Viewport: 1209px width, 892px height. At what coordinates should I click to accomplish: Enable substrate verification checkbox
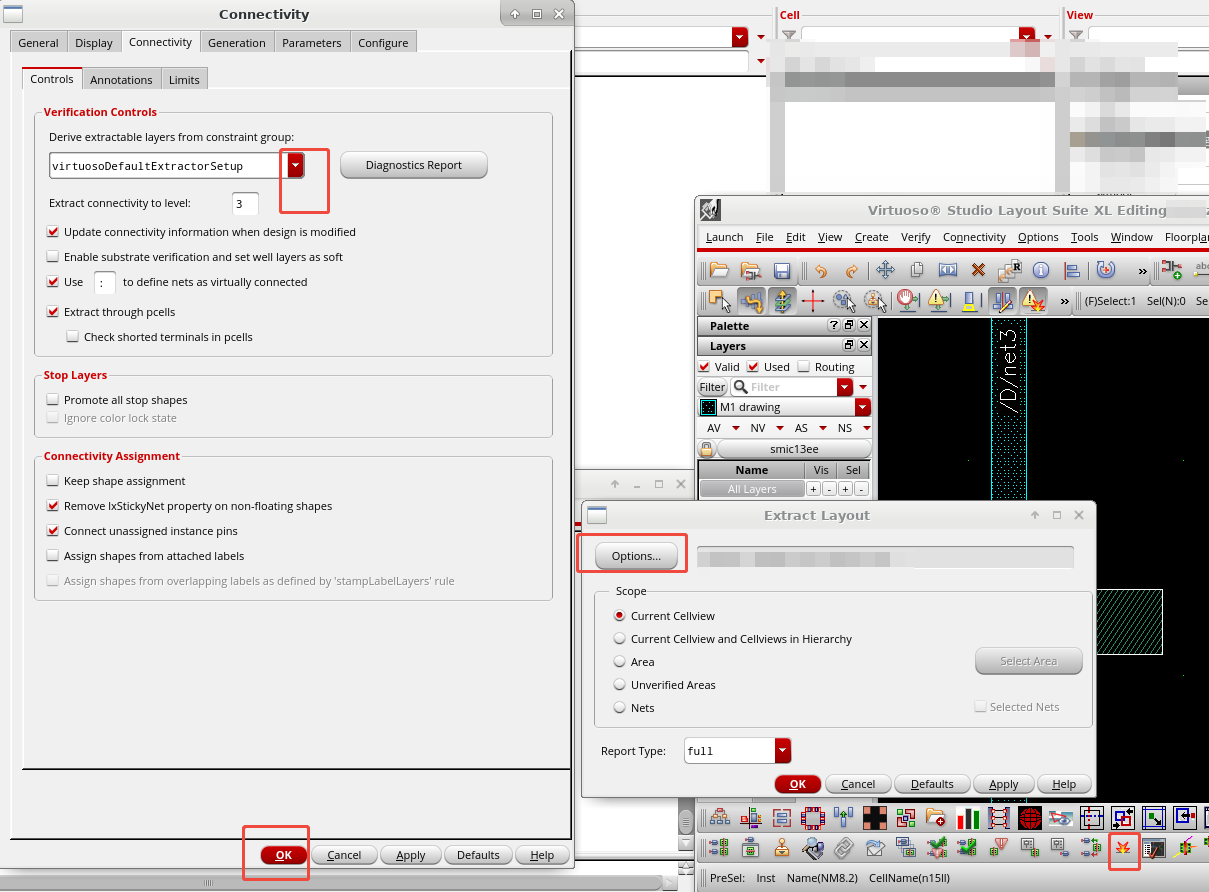[54, 257]
